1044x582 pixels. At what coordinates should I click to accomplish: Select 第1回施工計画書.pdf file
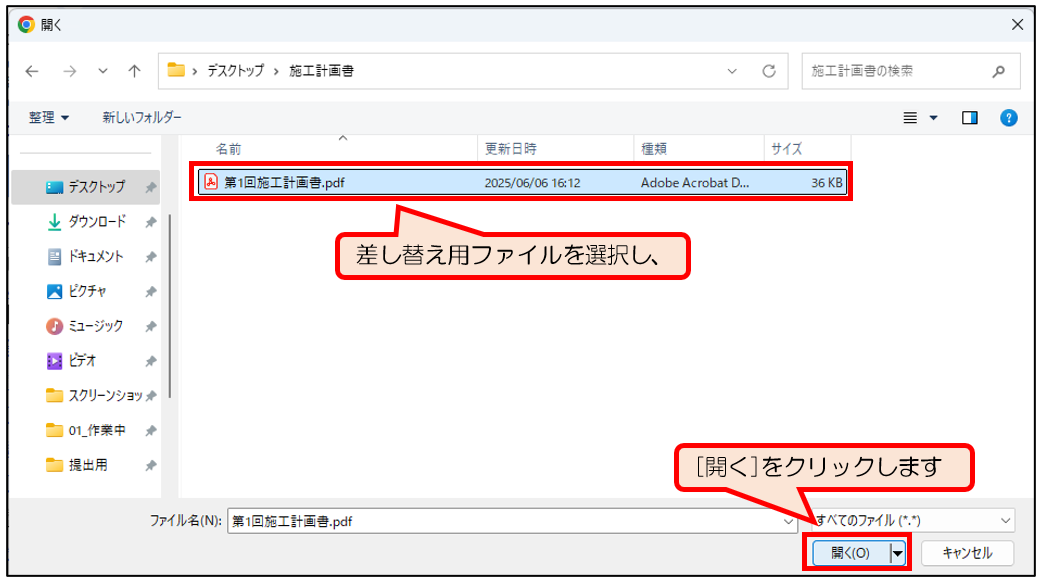pos(285,183)
